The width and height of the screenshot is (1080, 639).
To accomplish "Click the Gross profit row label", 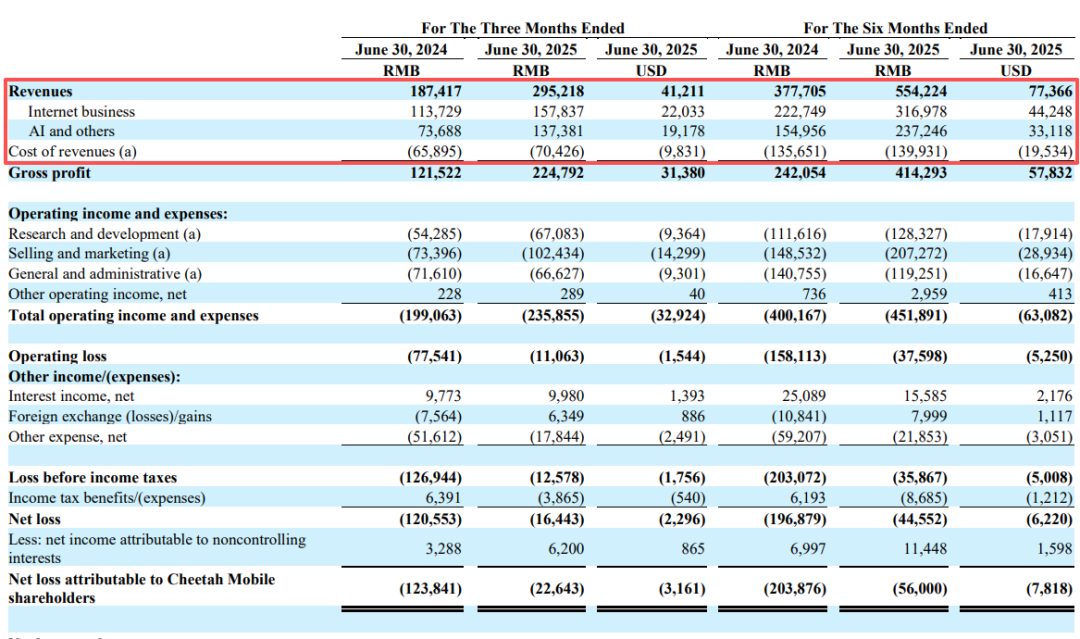I will tap(50, 173).
